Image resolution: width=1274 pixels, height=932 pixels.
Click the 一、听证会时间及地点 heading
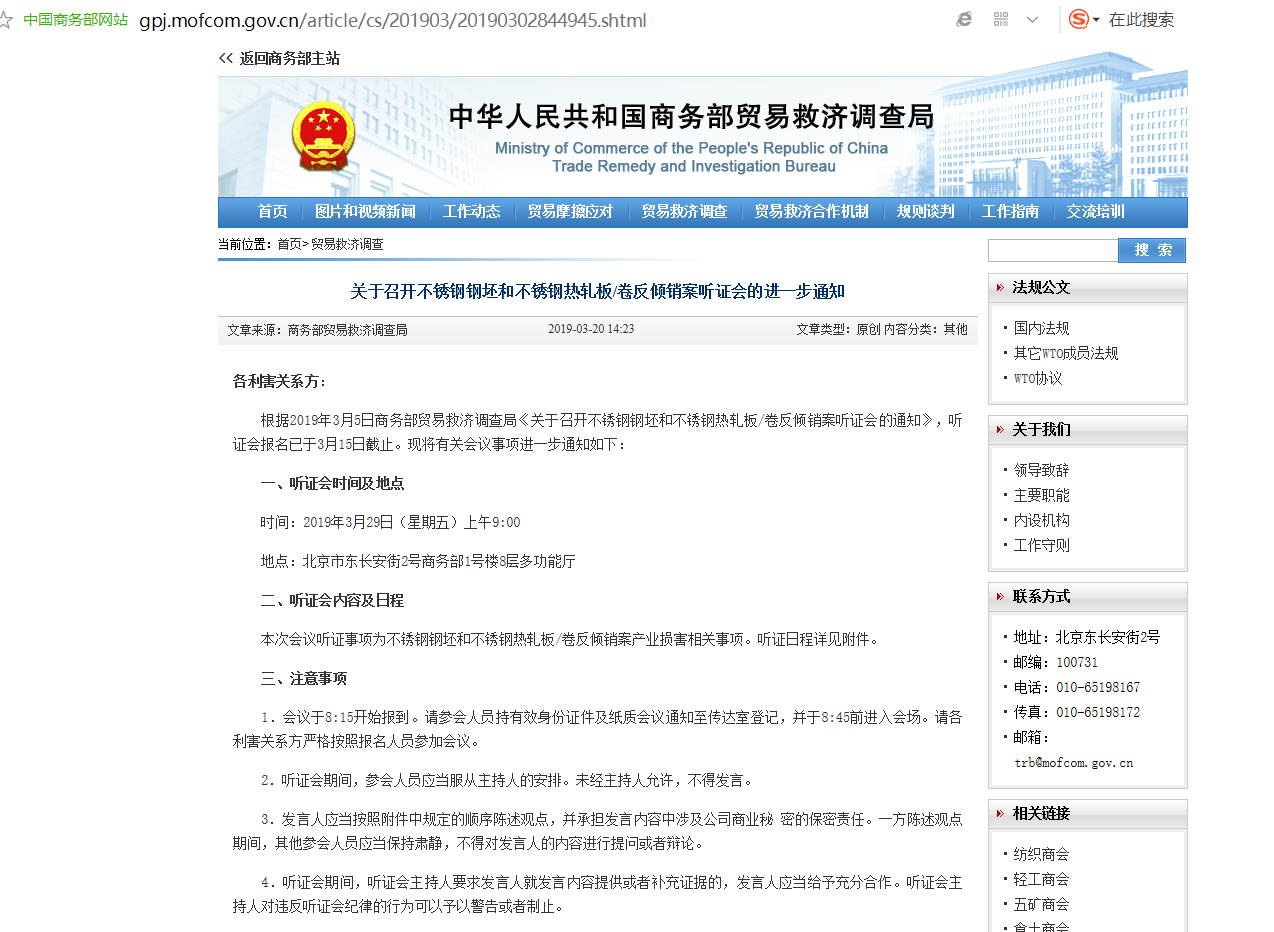pos(332,483)
